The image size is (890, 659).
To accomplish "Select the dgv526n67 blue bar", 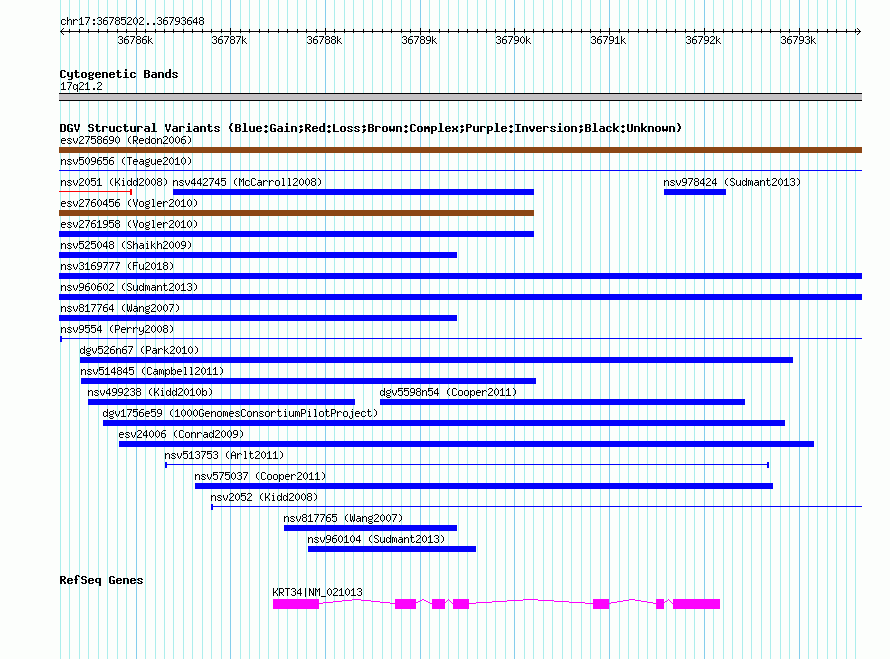I will [436, 360].
